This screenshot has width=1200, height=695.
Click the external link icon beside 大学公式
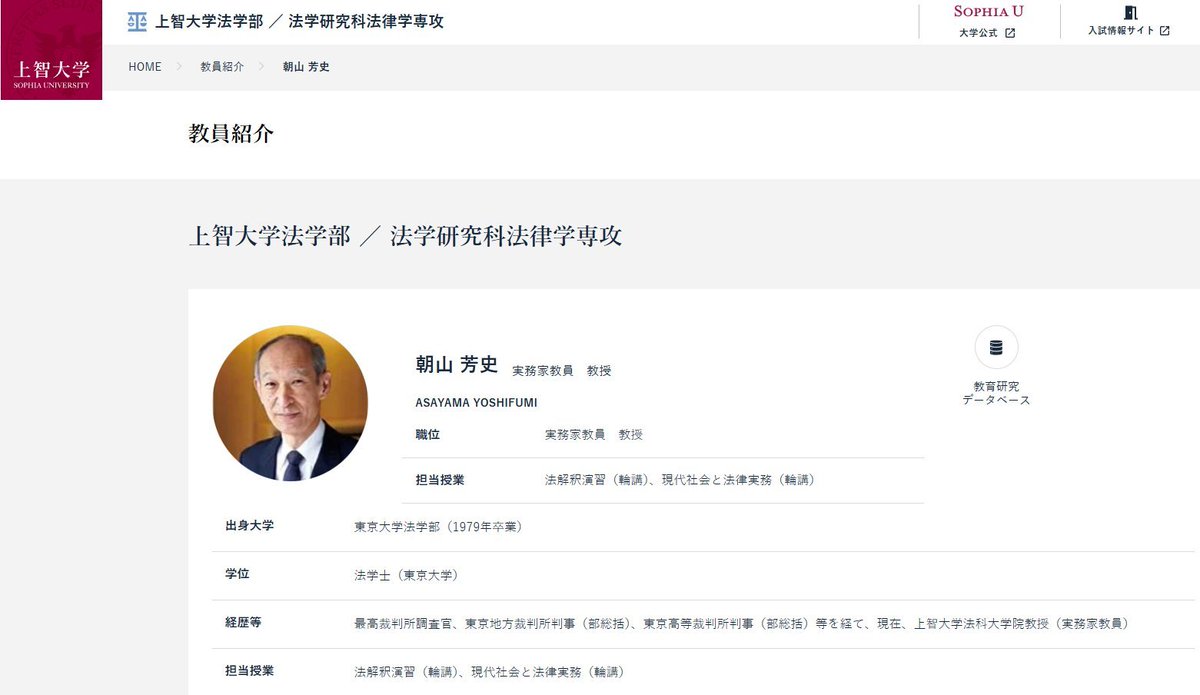pyautogui.click(x=1010, y=33)
